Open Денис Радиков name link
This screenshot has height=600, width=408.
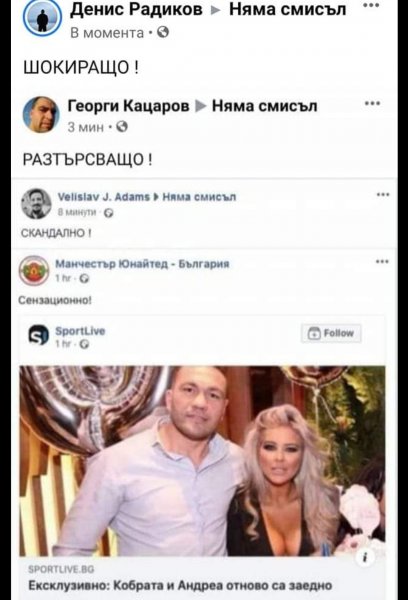136,10
